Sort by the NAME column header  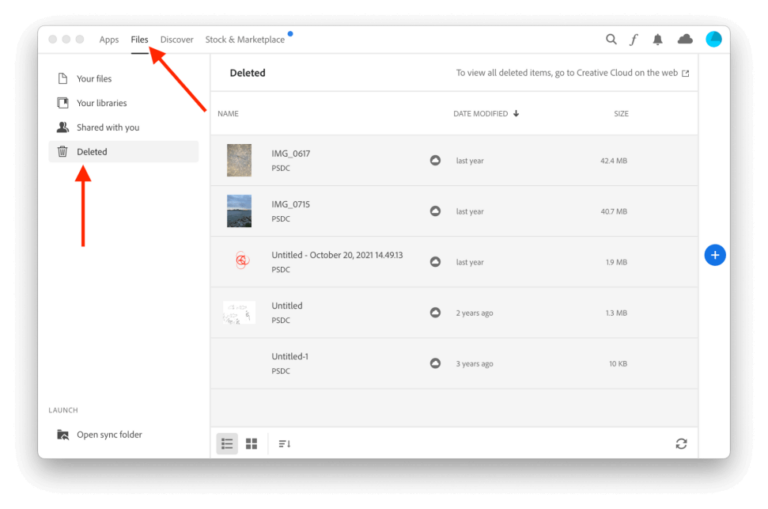(x=228, y=114)
